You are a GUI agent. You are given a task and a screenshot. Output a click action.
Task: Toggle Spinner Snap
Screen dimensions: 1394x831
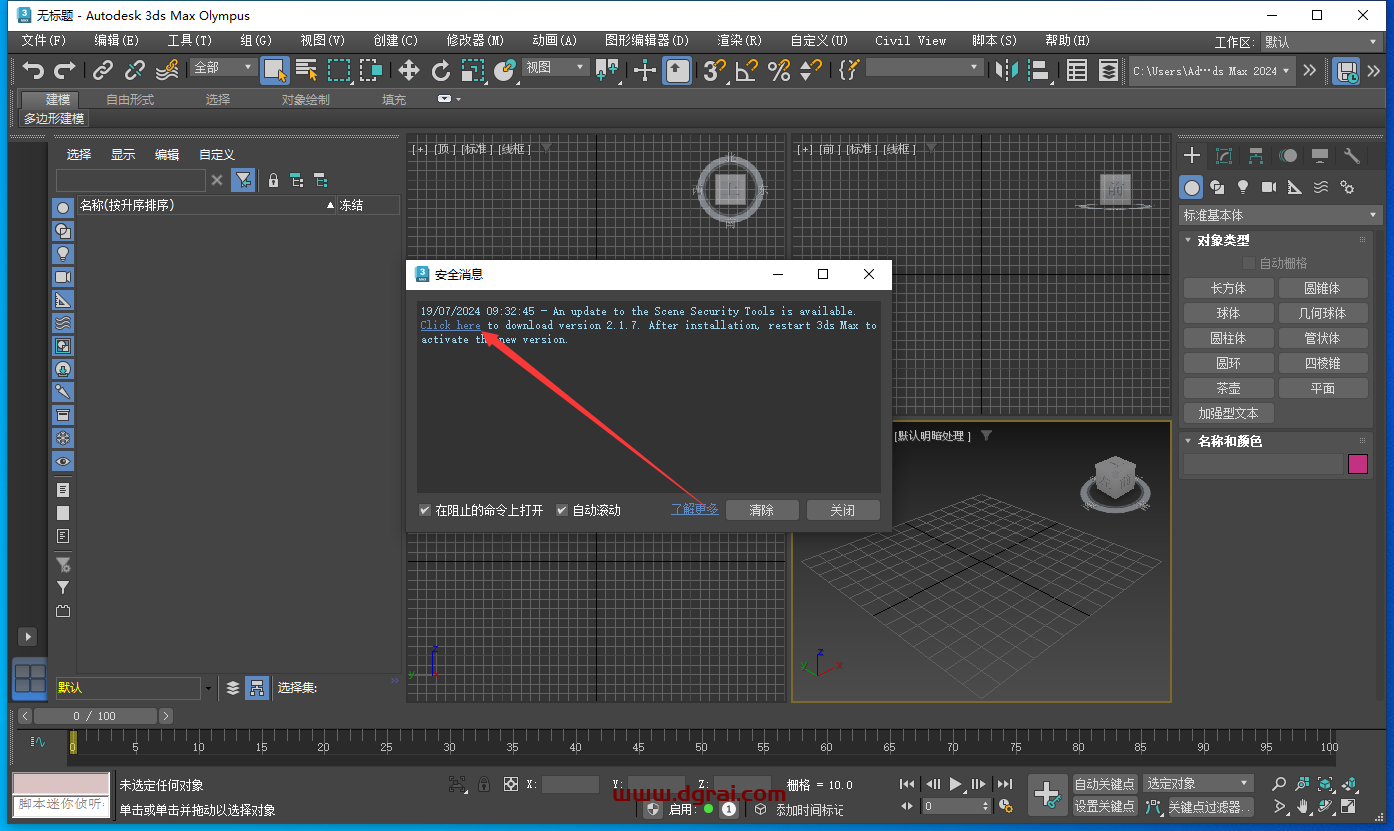(811, 70)
